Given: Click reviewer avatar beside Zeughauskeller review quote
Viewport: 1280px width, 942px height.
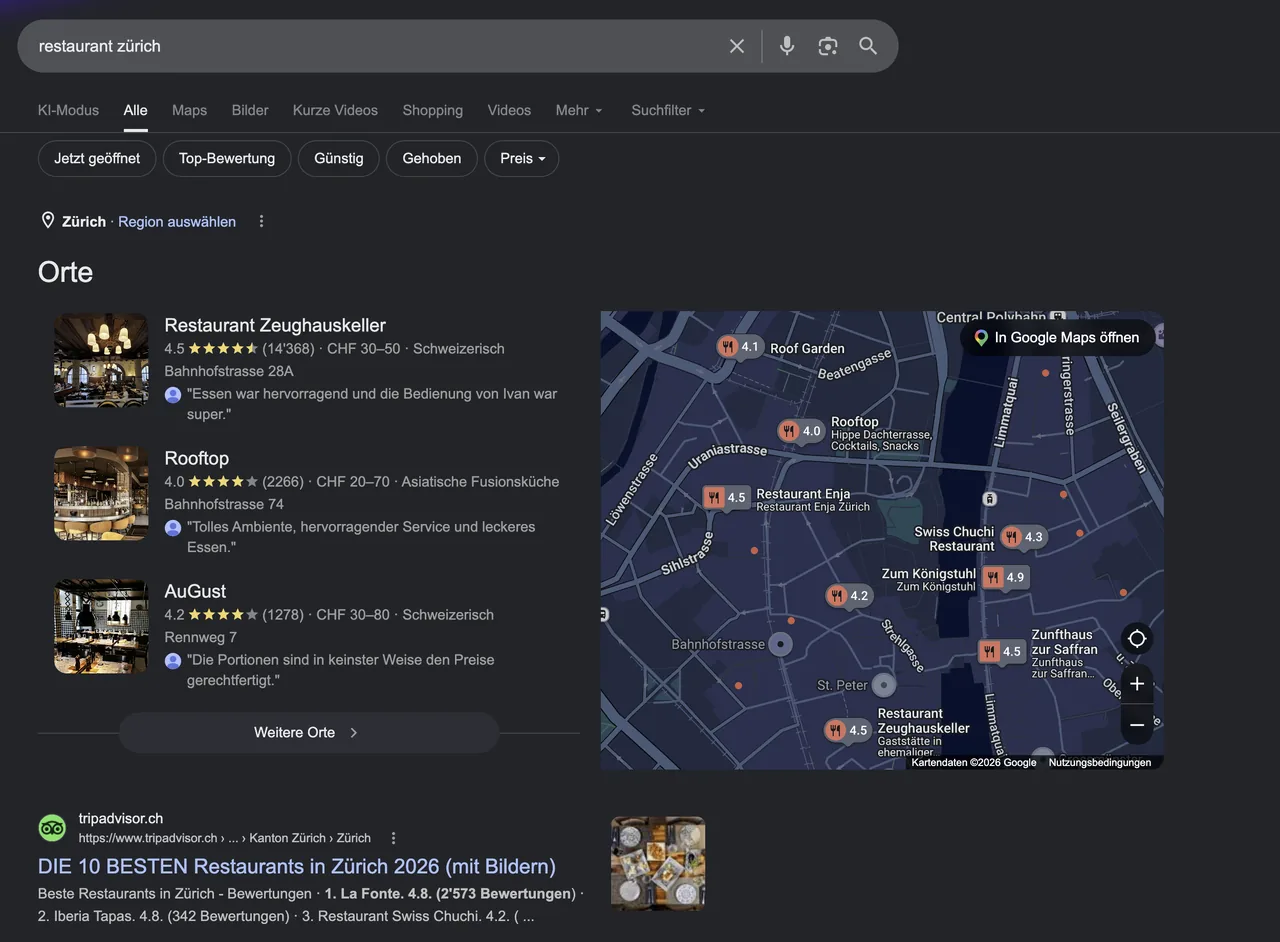Looking at the screenshot, I should click(173, 395).
